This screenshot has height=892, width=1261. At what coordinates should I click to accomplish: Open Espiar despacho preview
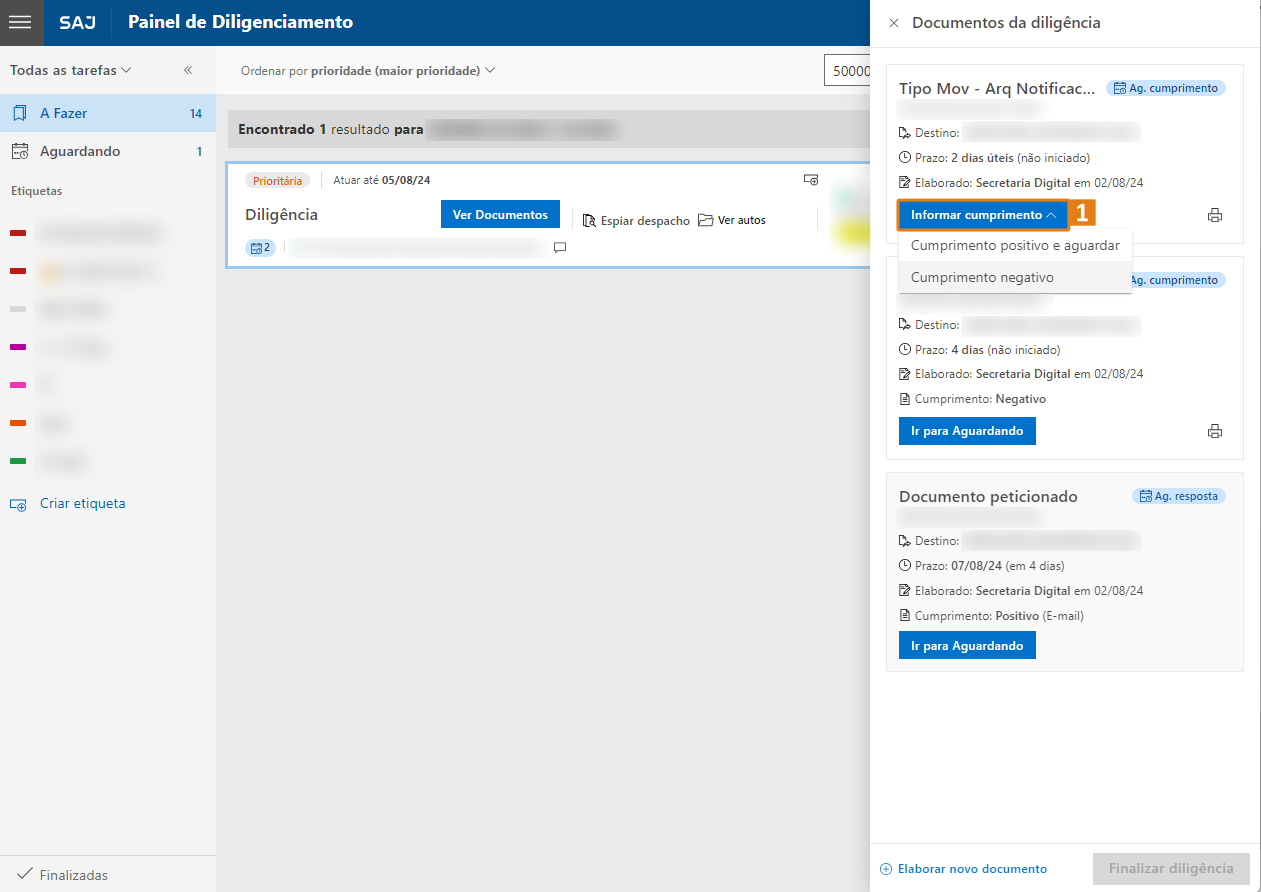tap(636, 220)
